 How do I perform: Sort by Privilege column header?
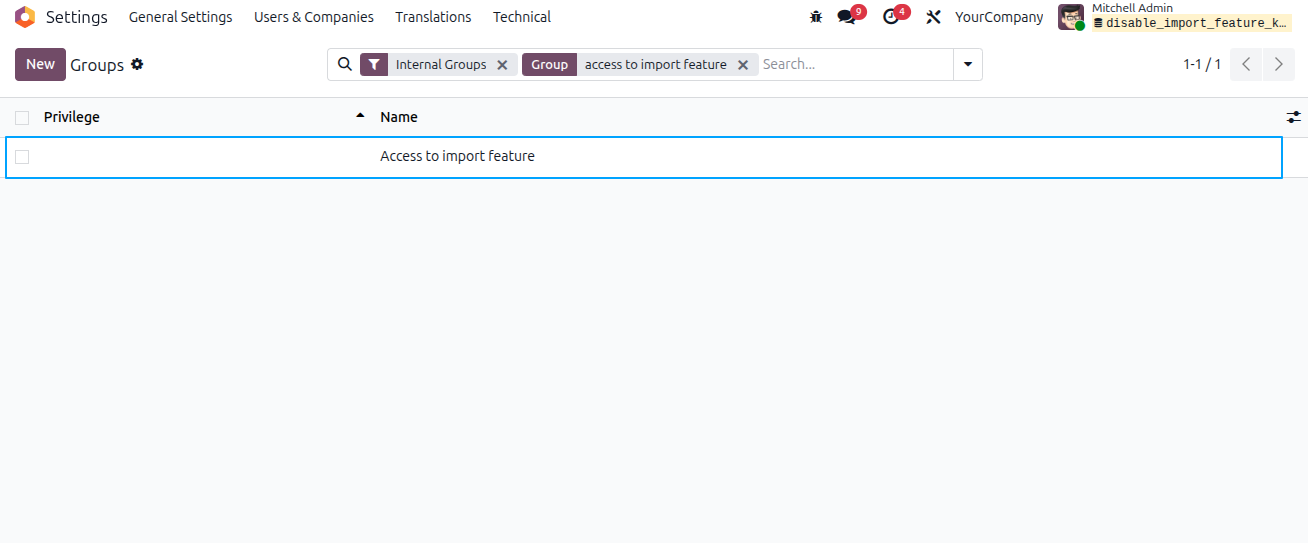72,117
